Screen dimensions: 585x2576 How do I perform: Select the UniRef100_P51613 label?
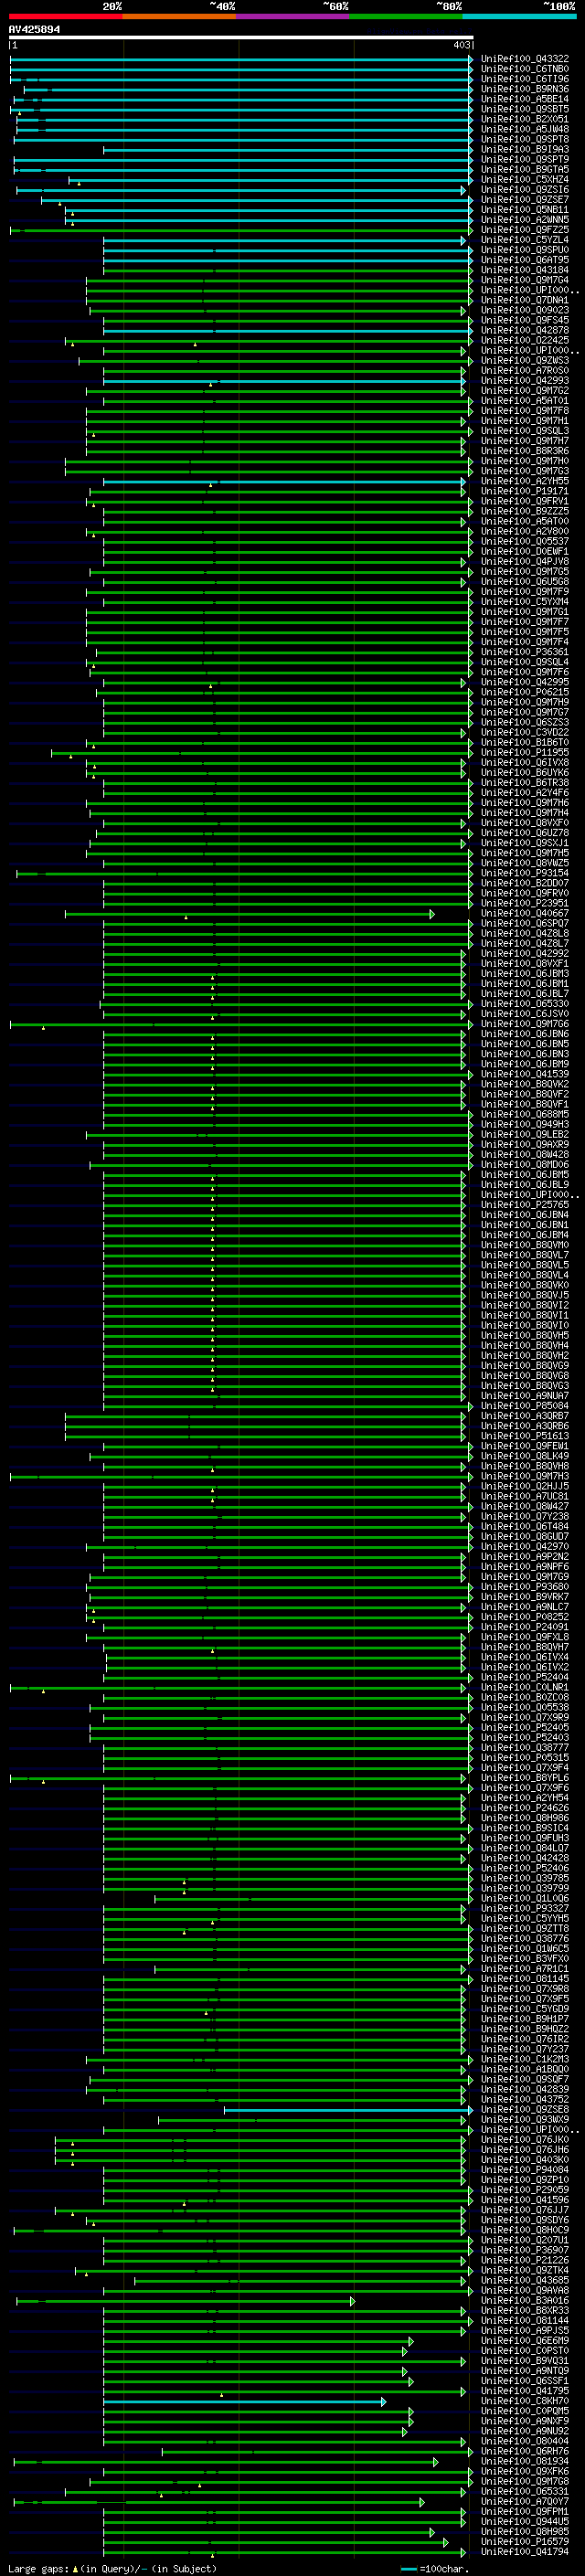[x=524, y=1436]
